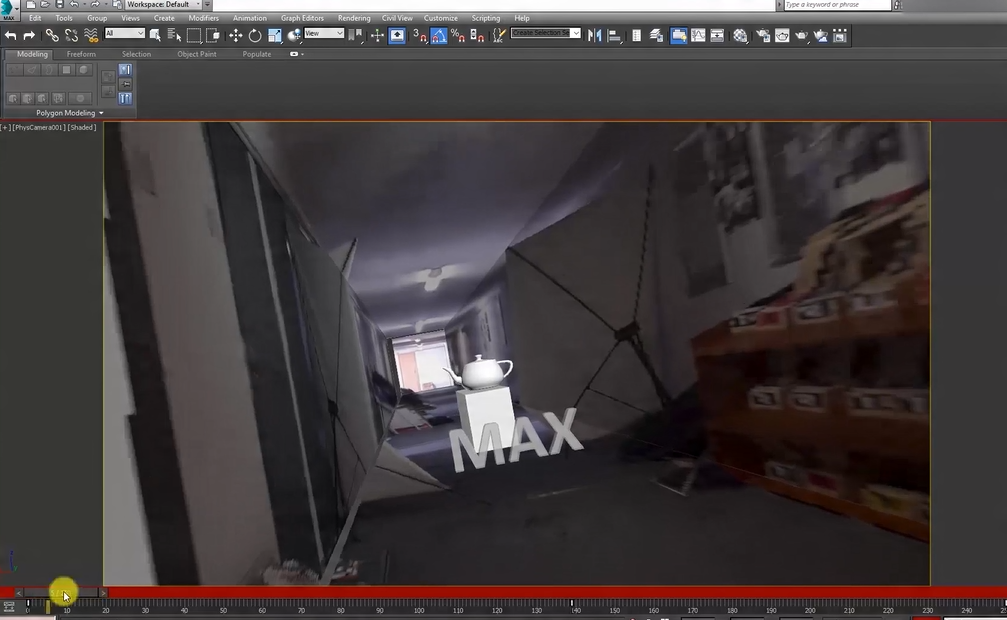Open the Workspace: Default dropdown

164,4
